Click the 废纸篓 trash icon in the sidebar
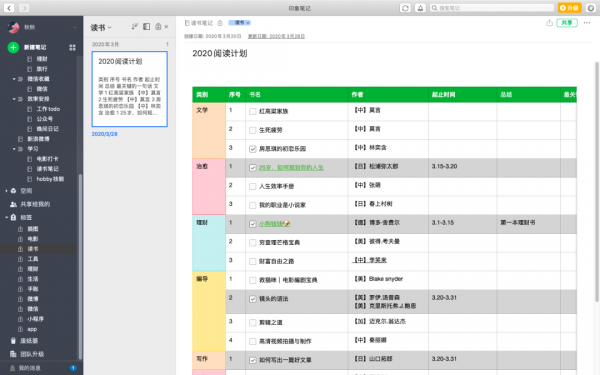Viewport: 600px width, 375px height. coord(13,341)
